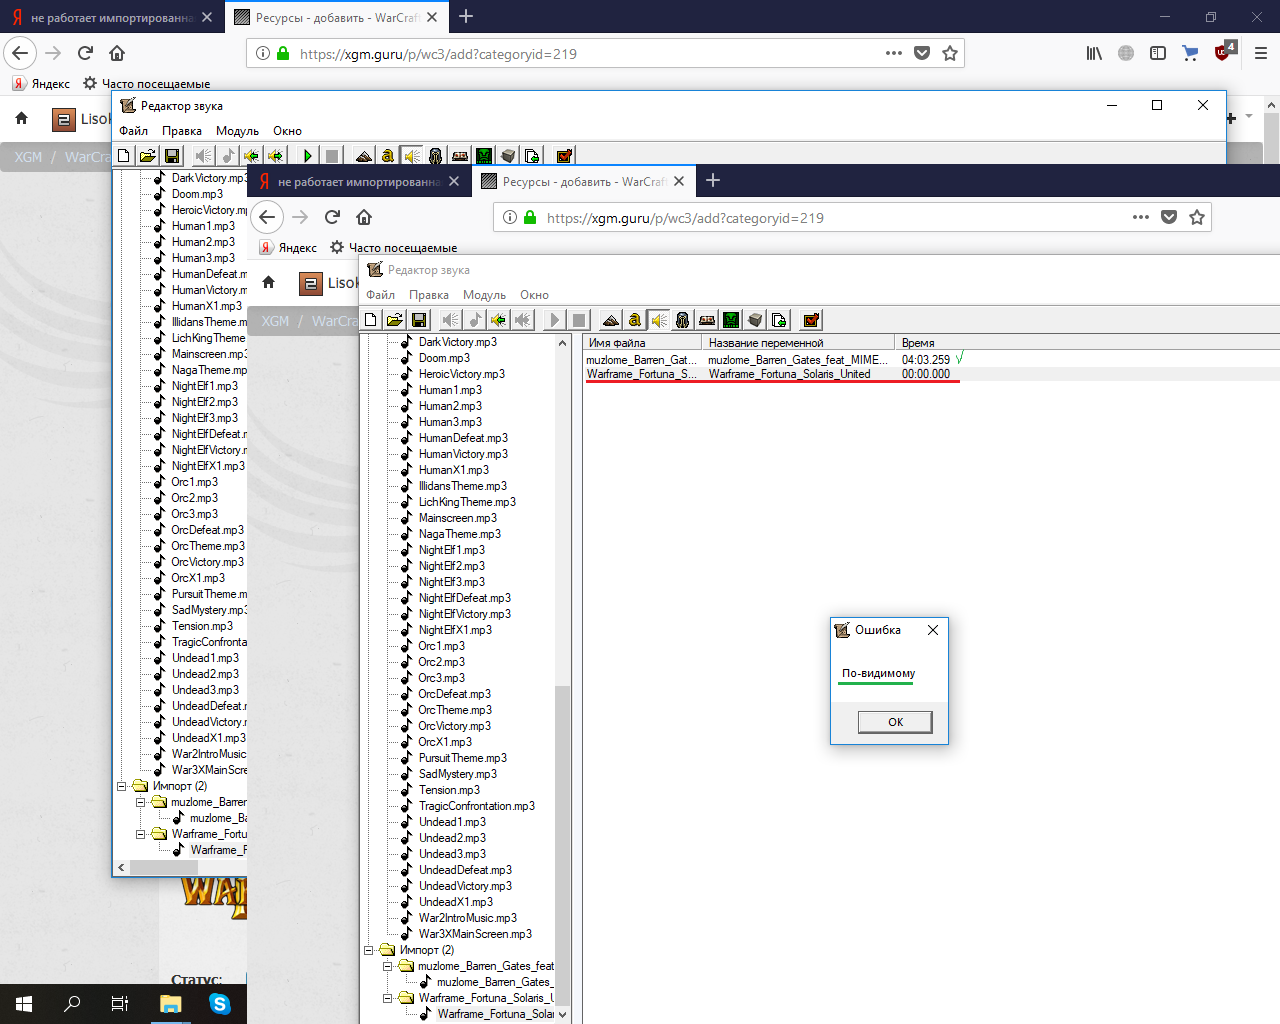The height and width of the screenshot is (1024, 1280).
Task: Select 'muzlome_Barren_Gat...' row in sound list
Action: 932,360
